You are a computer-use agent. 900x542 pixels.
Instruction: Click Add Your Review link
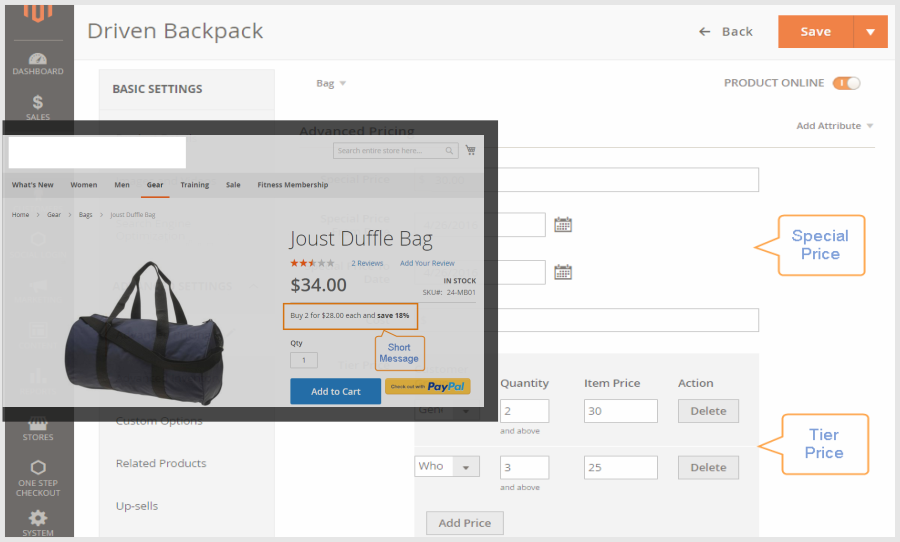[x=427, y=264]
